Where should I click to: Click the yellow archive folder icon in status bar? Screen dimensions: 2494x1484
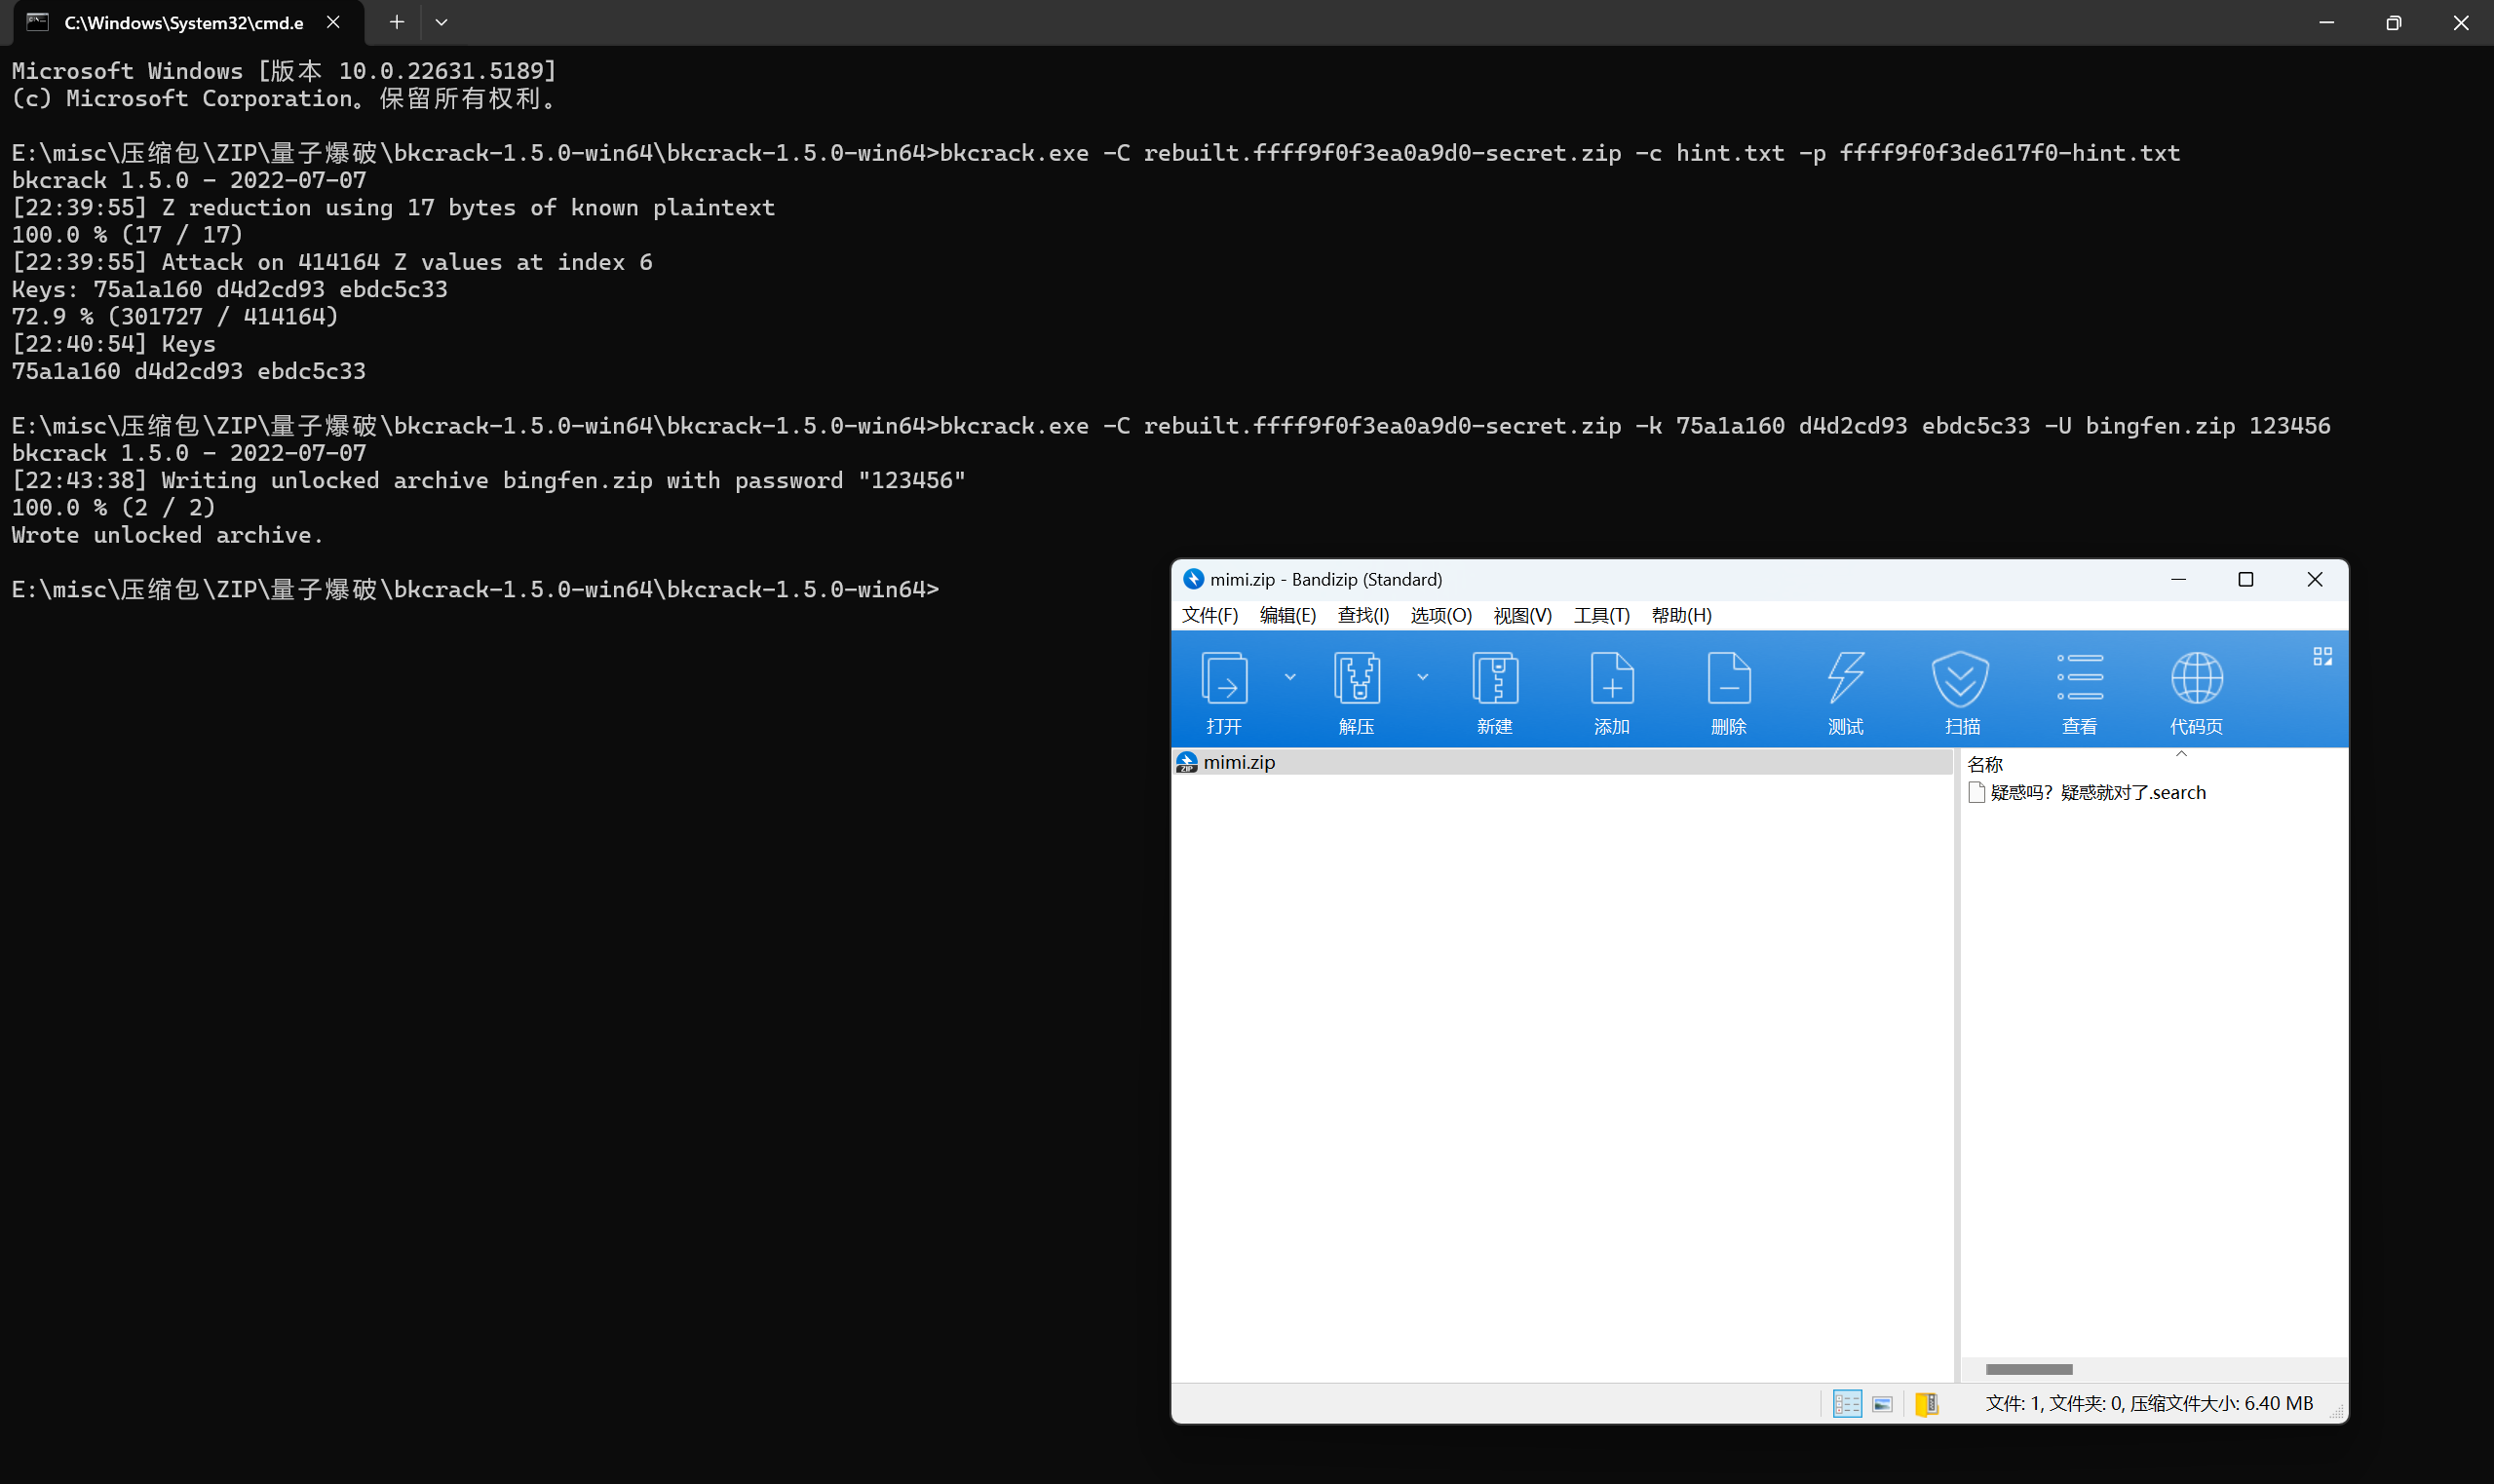click(1926, 1404)
